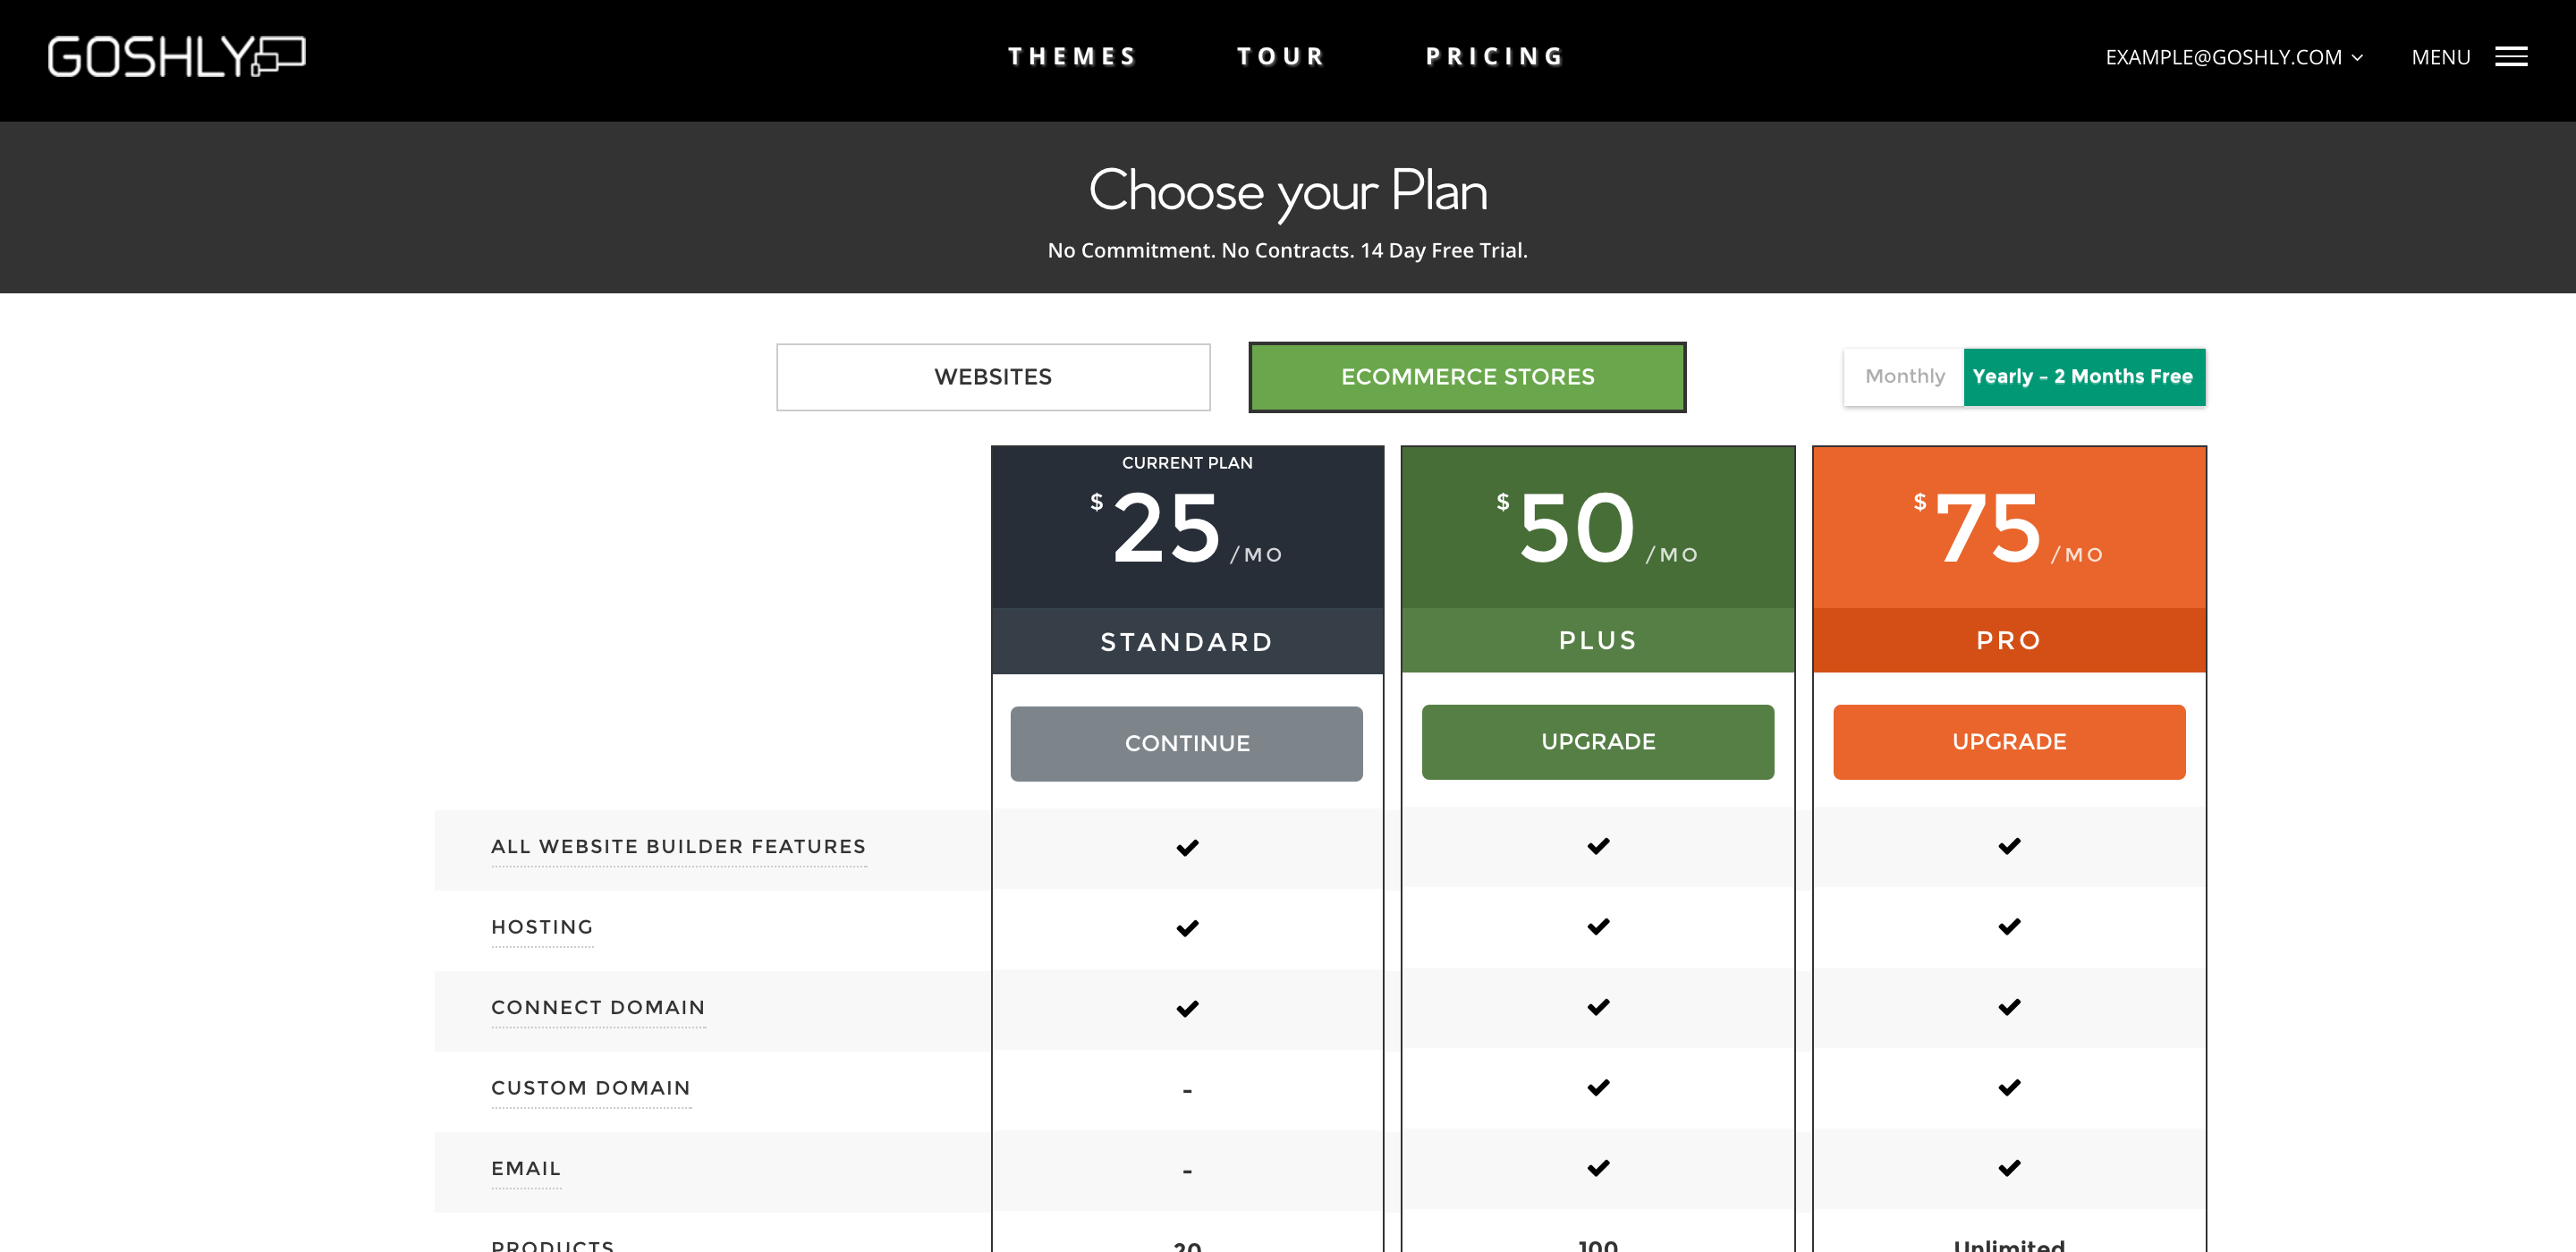Click the Standard plan Hosting checkmark

1187,928
